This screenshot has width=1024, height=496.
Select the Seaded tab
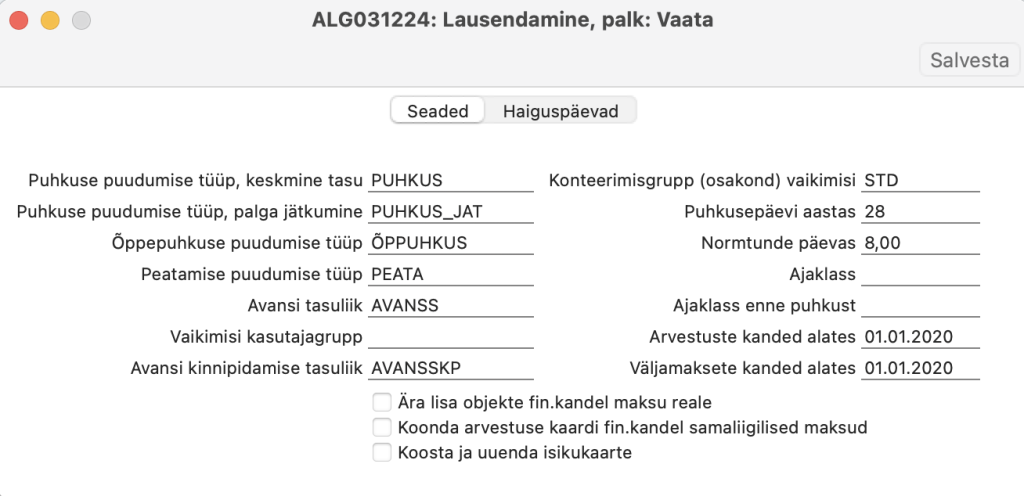(438, 111)
